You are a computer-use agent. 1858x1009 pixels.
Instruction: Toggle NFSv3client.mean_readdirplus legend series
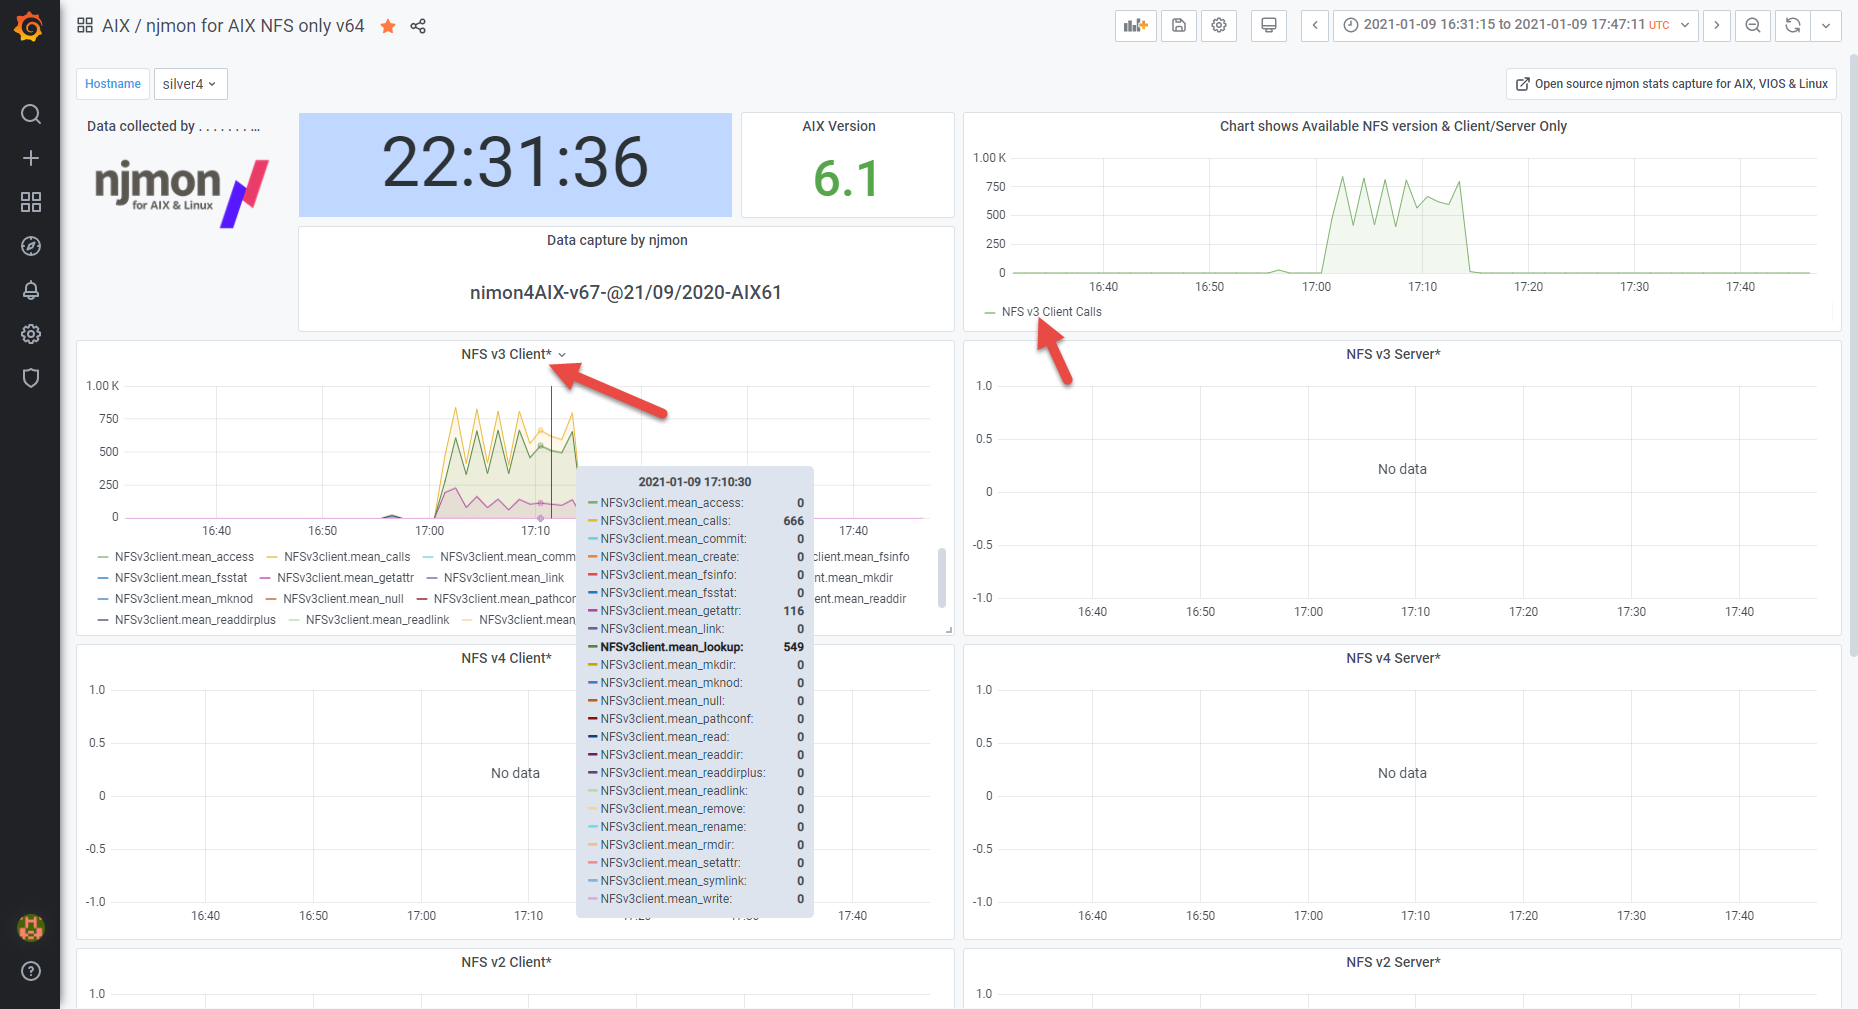click(195, 620)
